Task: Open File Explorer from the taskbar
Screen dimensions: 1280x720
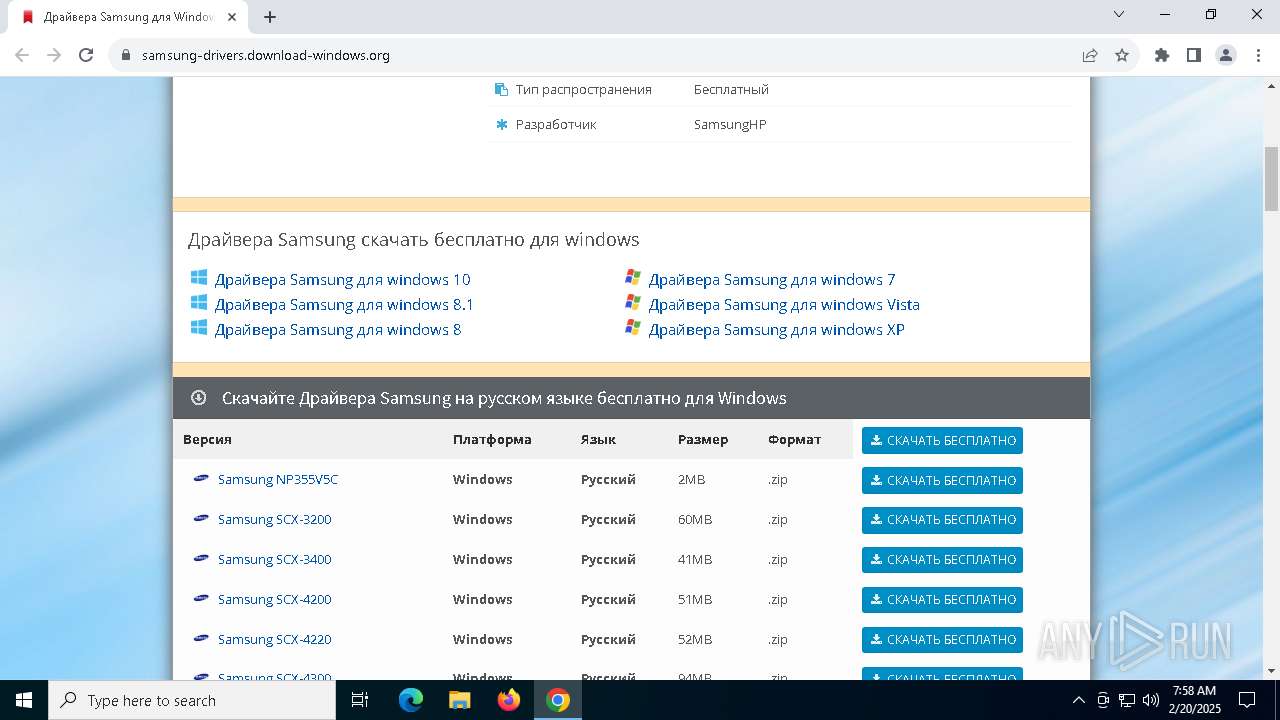Action: tap(460, 700)
